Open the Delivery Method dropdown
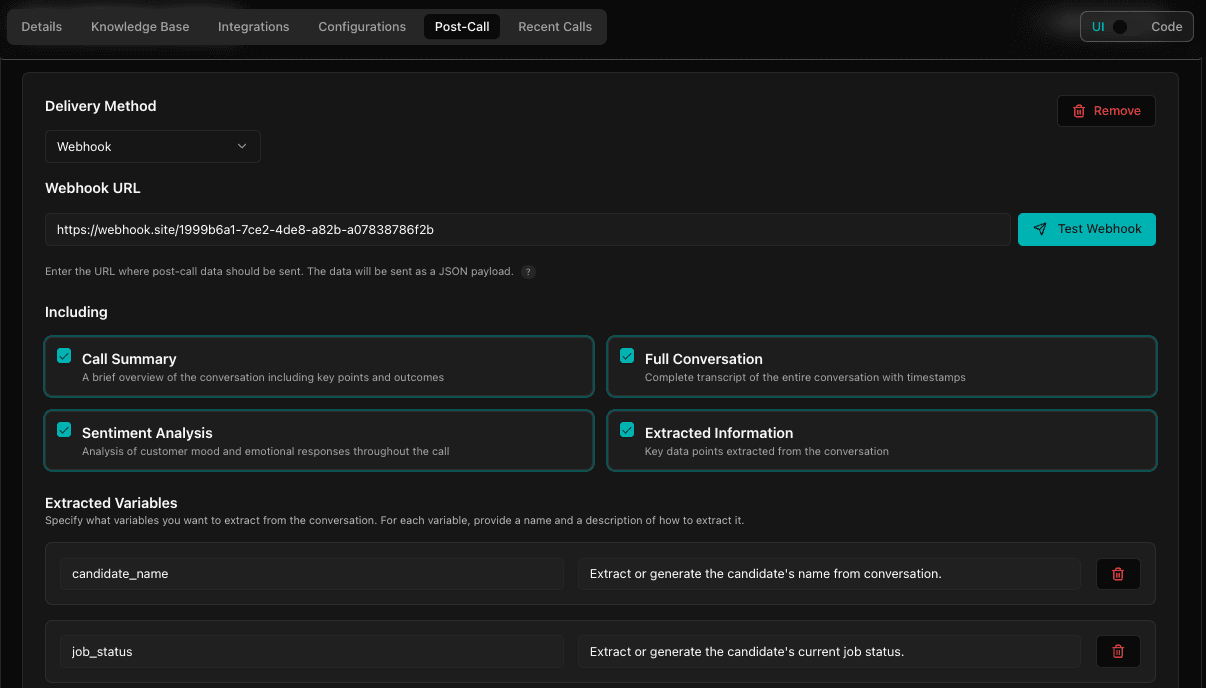The width and height of the screenshot is (1206, 688). coord(152,146)
